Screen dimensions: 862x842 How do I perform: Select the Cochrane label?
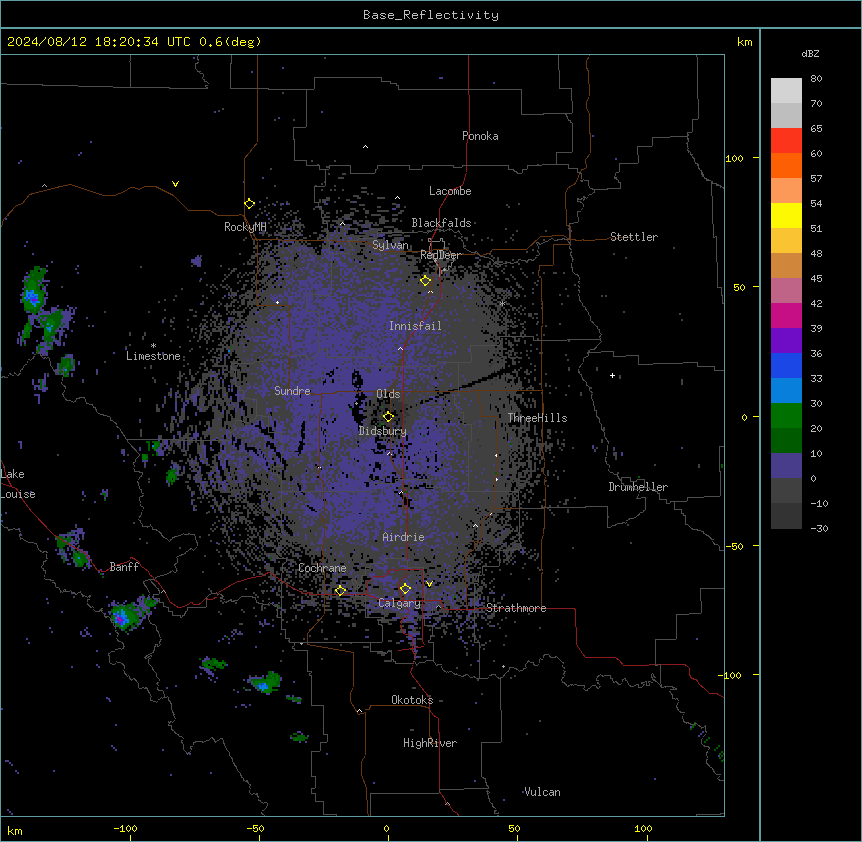pyautogui.click(x=322, y=568)
